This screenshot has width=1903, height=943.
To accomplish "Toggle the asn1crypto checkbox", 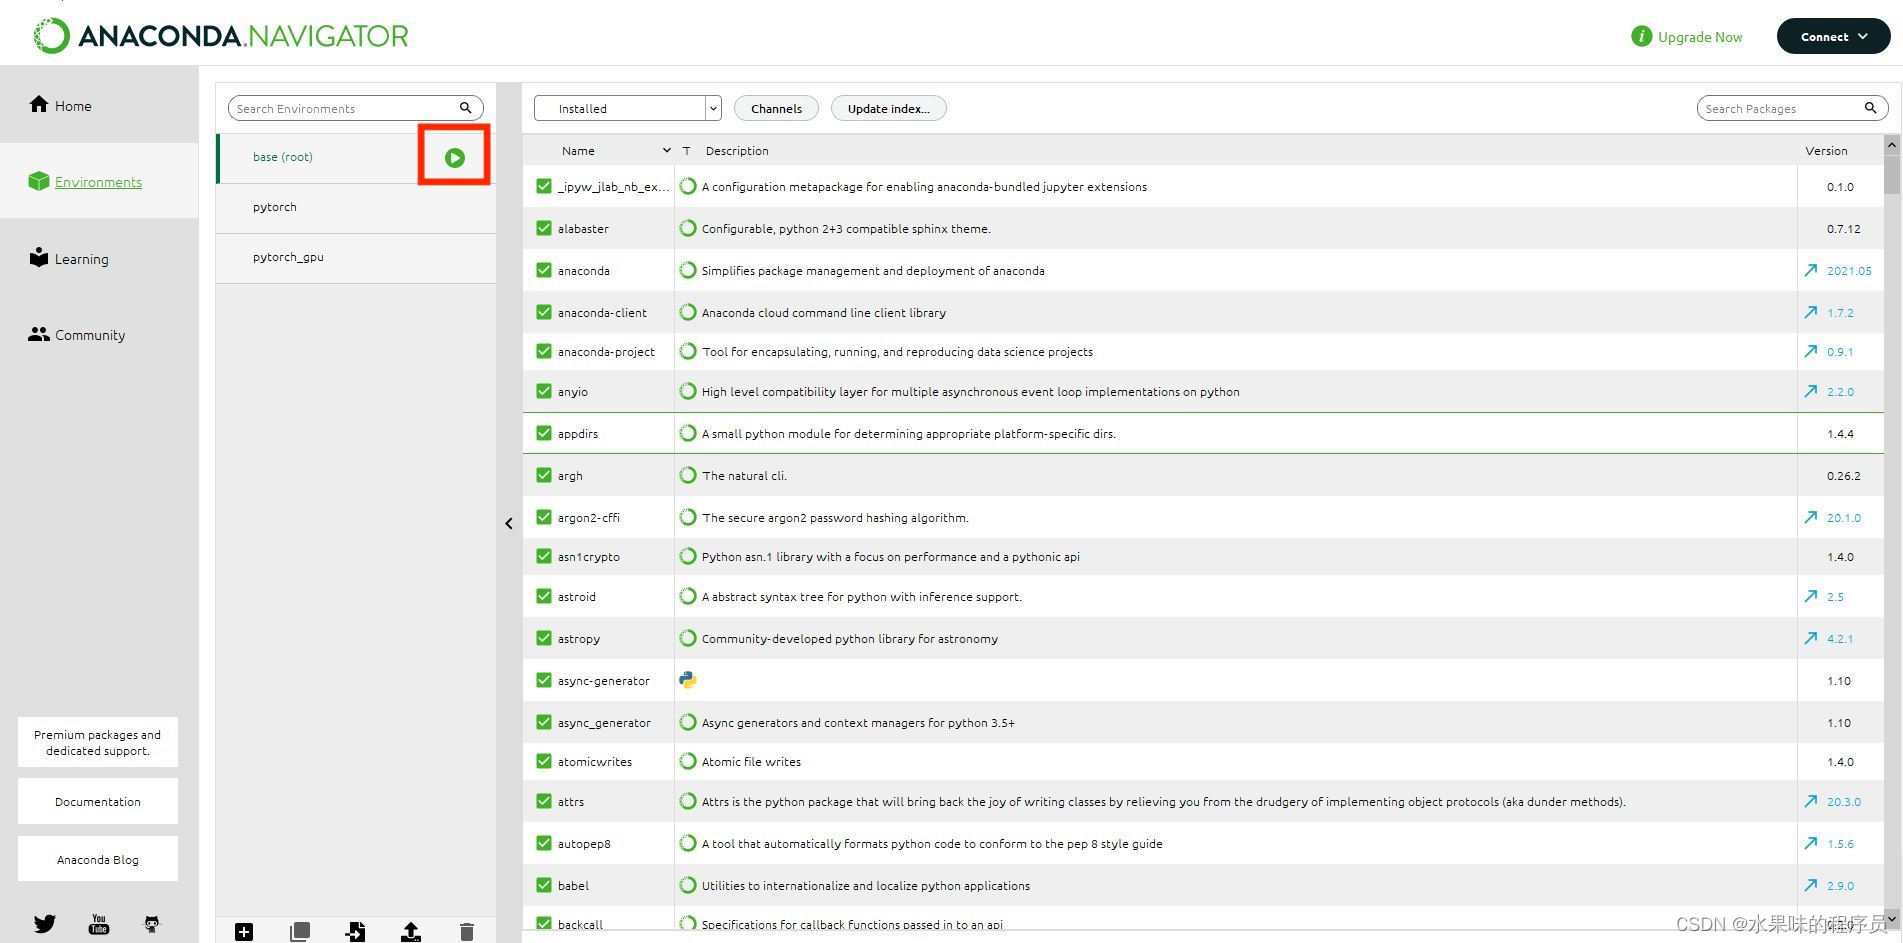I will [544, 556].
